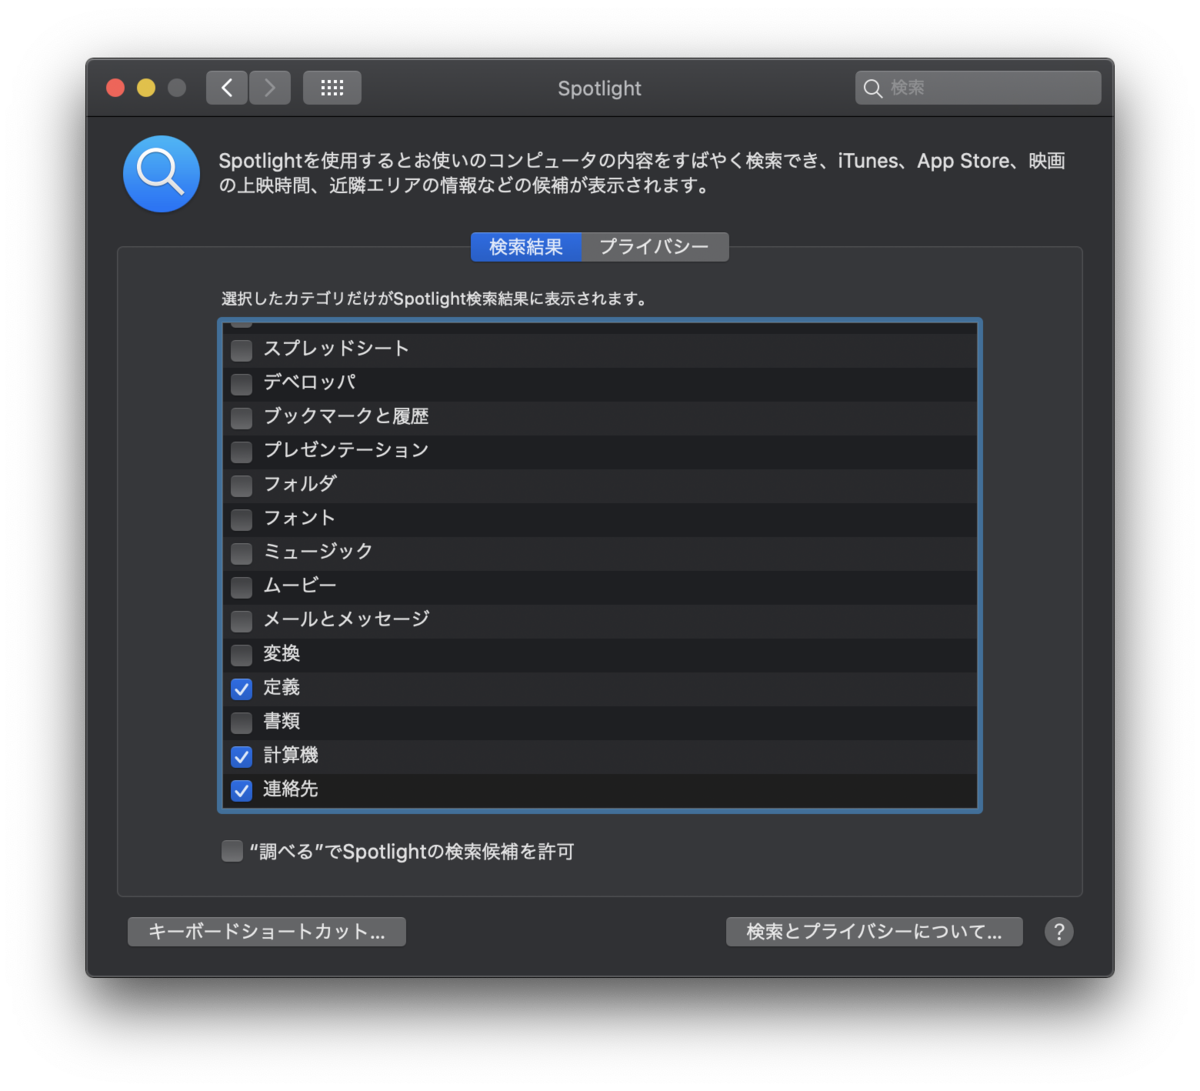Enable the ブックマークと履歴 checkbox
This screenshot has width=1200, height=1091.
click(x=241, y=418)
